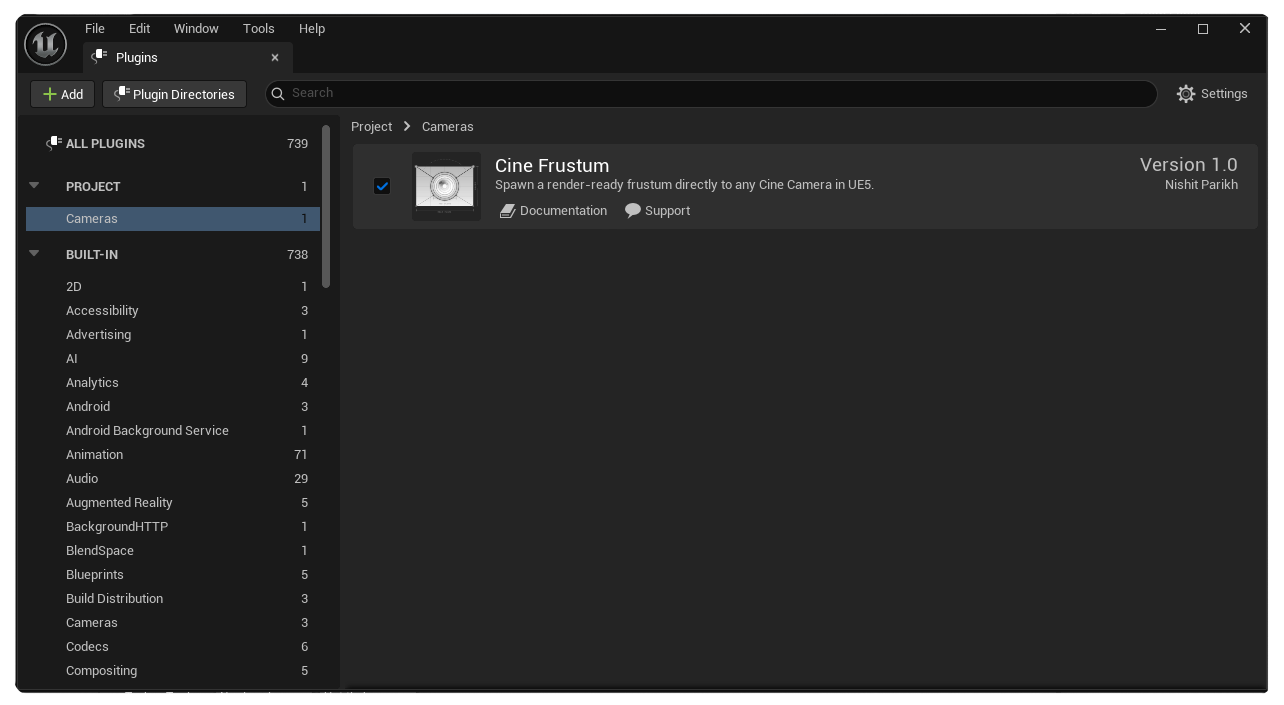This screenshot has width=1284, height=705.
Task: Click the All Plugins plug icon
Action: tap(54, 143)
